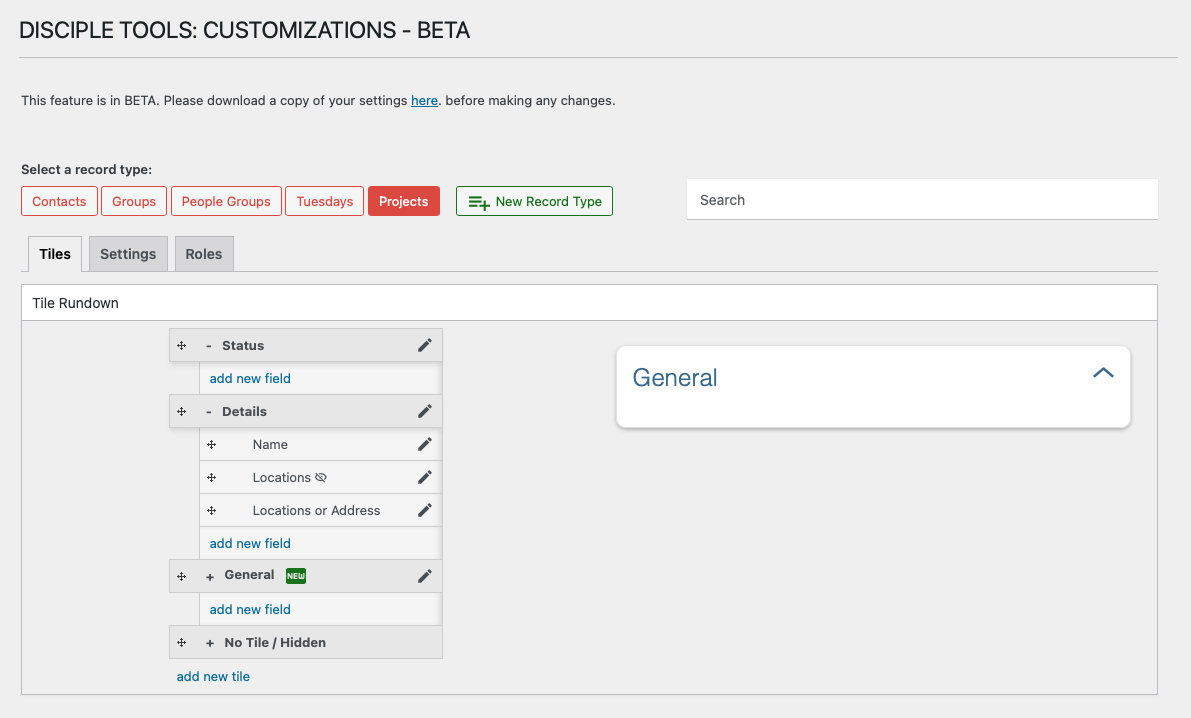Expand the General tile with plus sign
The height and width of the screenshot is (718, 1191).
click(210, 576)
